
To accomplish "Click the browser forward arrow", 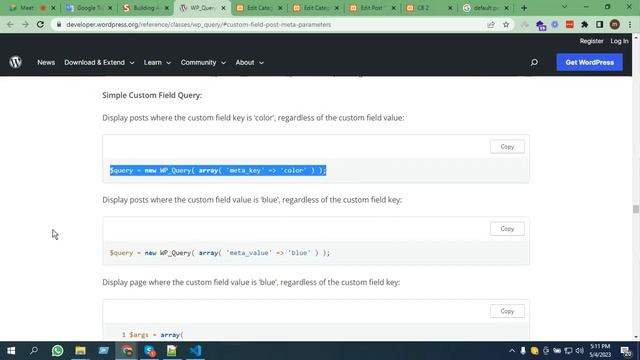I will coord(25,24).
